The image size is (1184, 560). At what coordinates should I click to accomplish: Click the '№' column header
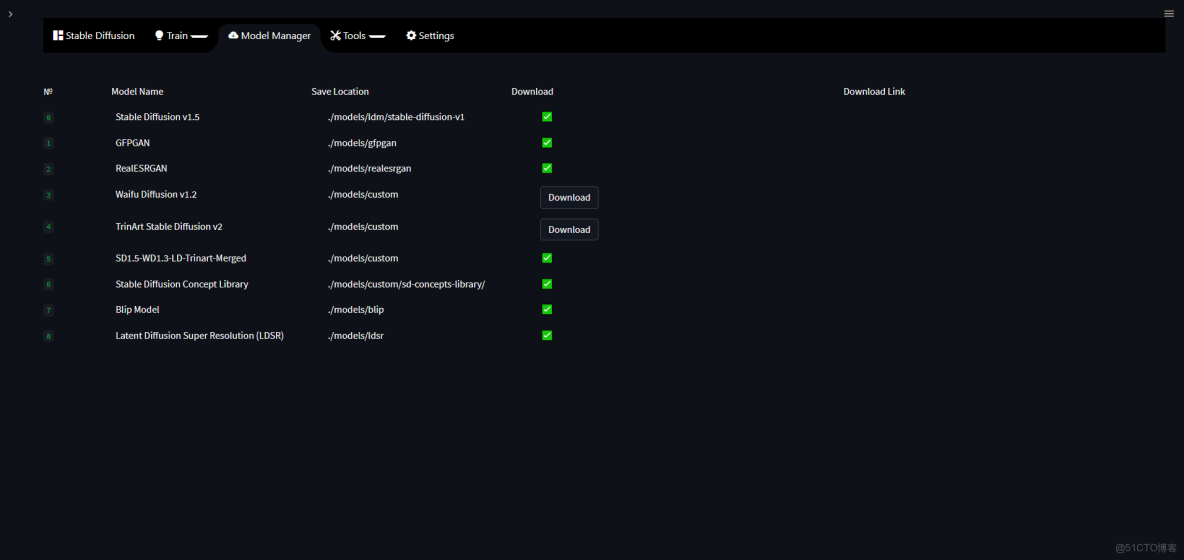48,91
